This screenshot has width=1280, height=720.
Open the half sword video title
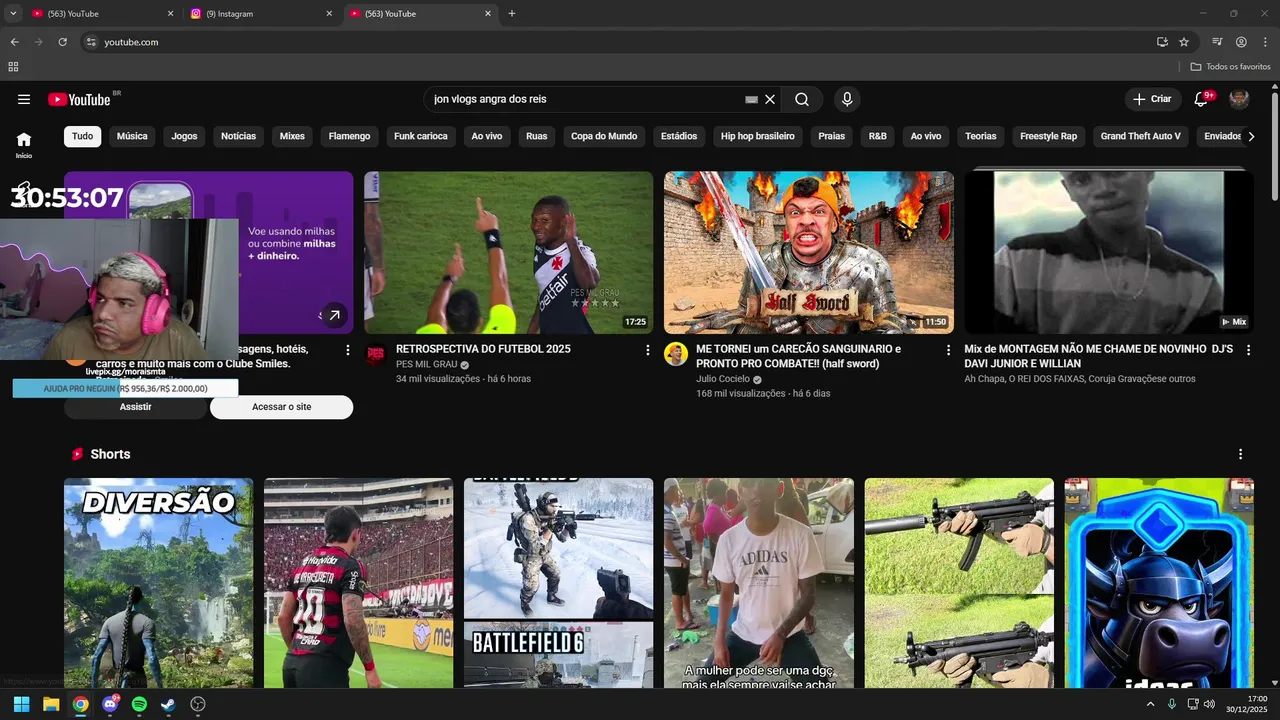[x=798, y=356]
